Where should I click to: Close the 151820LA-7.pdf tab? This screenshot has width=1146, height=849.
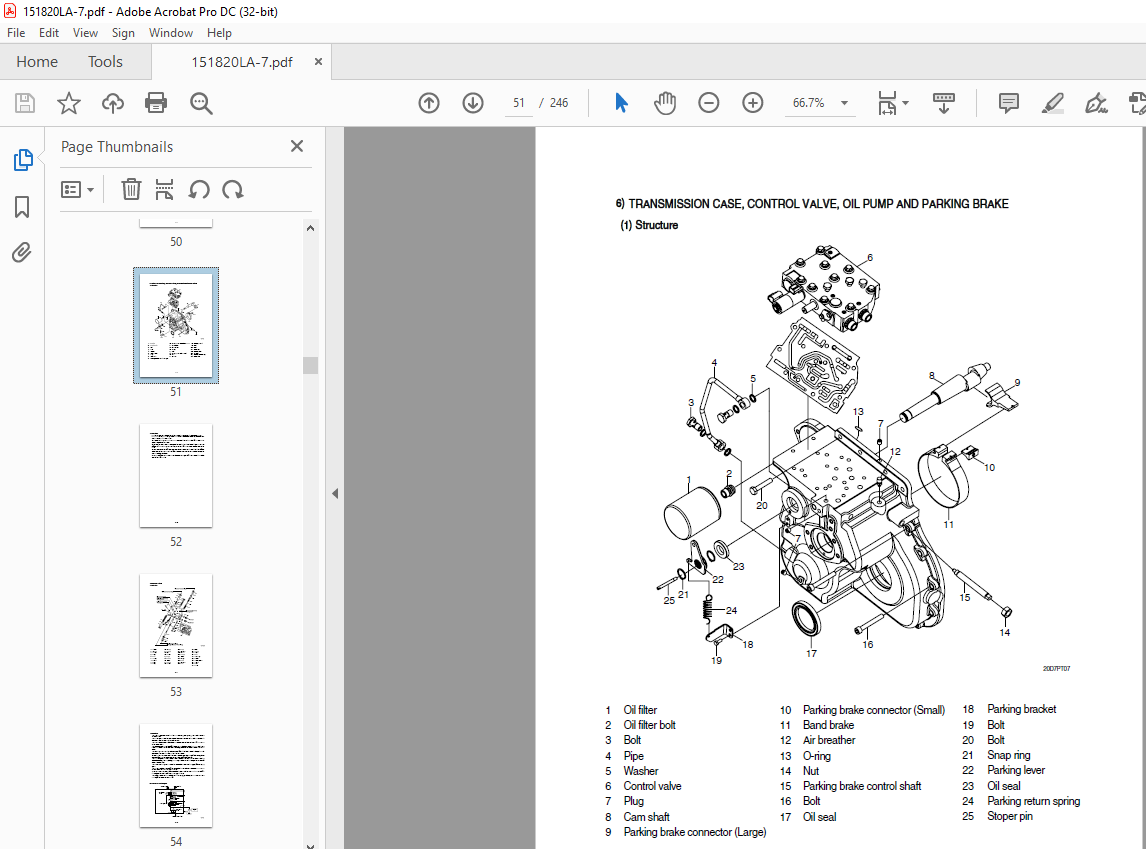click(x=318, y=62)
